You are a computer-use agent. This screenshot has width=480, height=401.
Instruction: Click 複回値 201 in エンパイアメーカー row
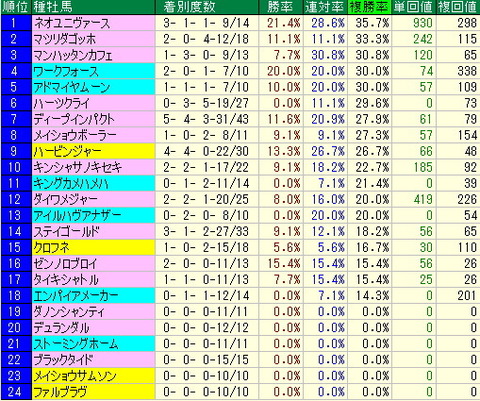click(x=467, y=295)
